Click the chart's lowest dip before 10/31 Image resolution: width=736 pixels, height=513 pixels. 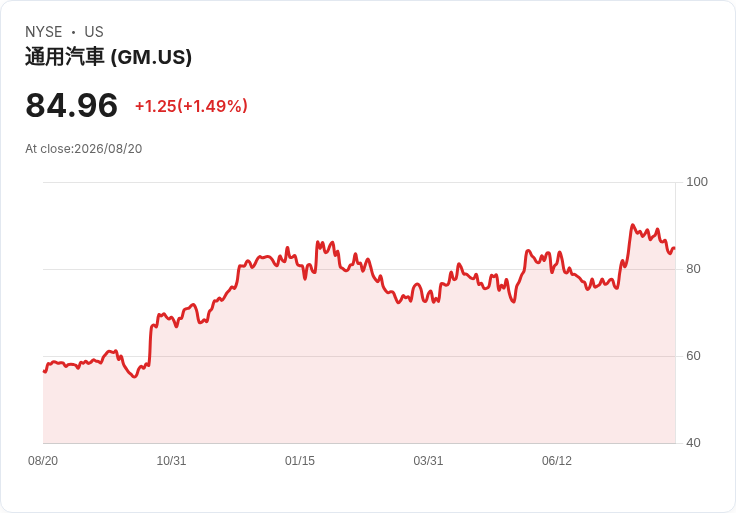point(135,376)
